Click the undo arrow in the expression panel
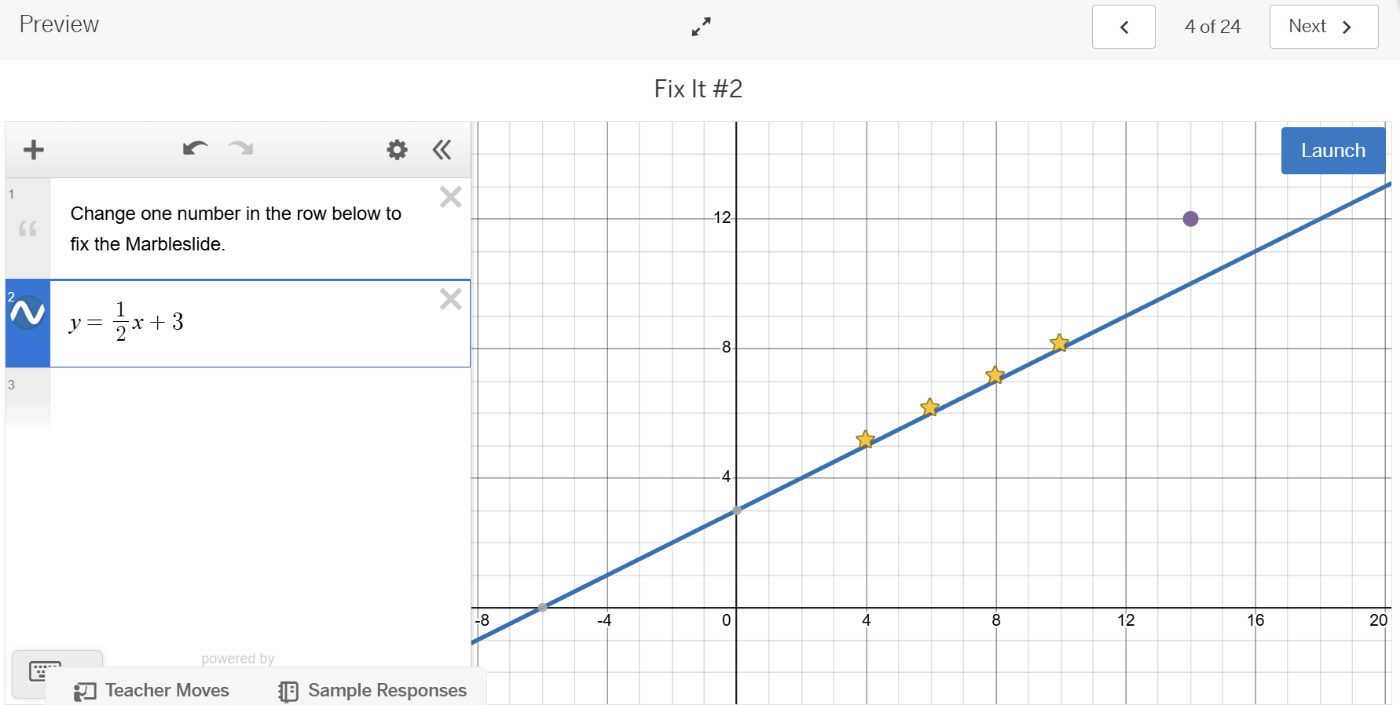 196,148
